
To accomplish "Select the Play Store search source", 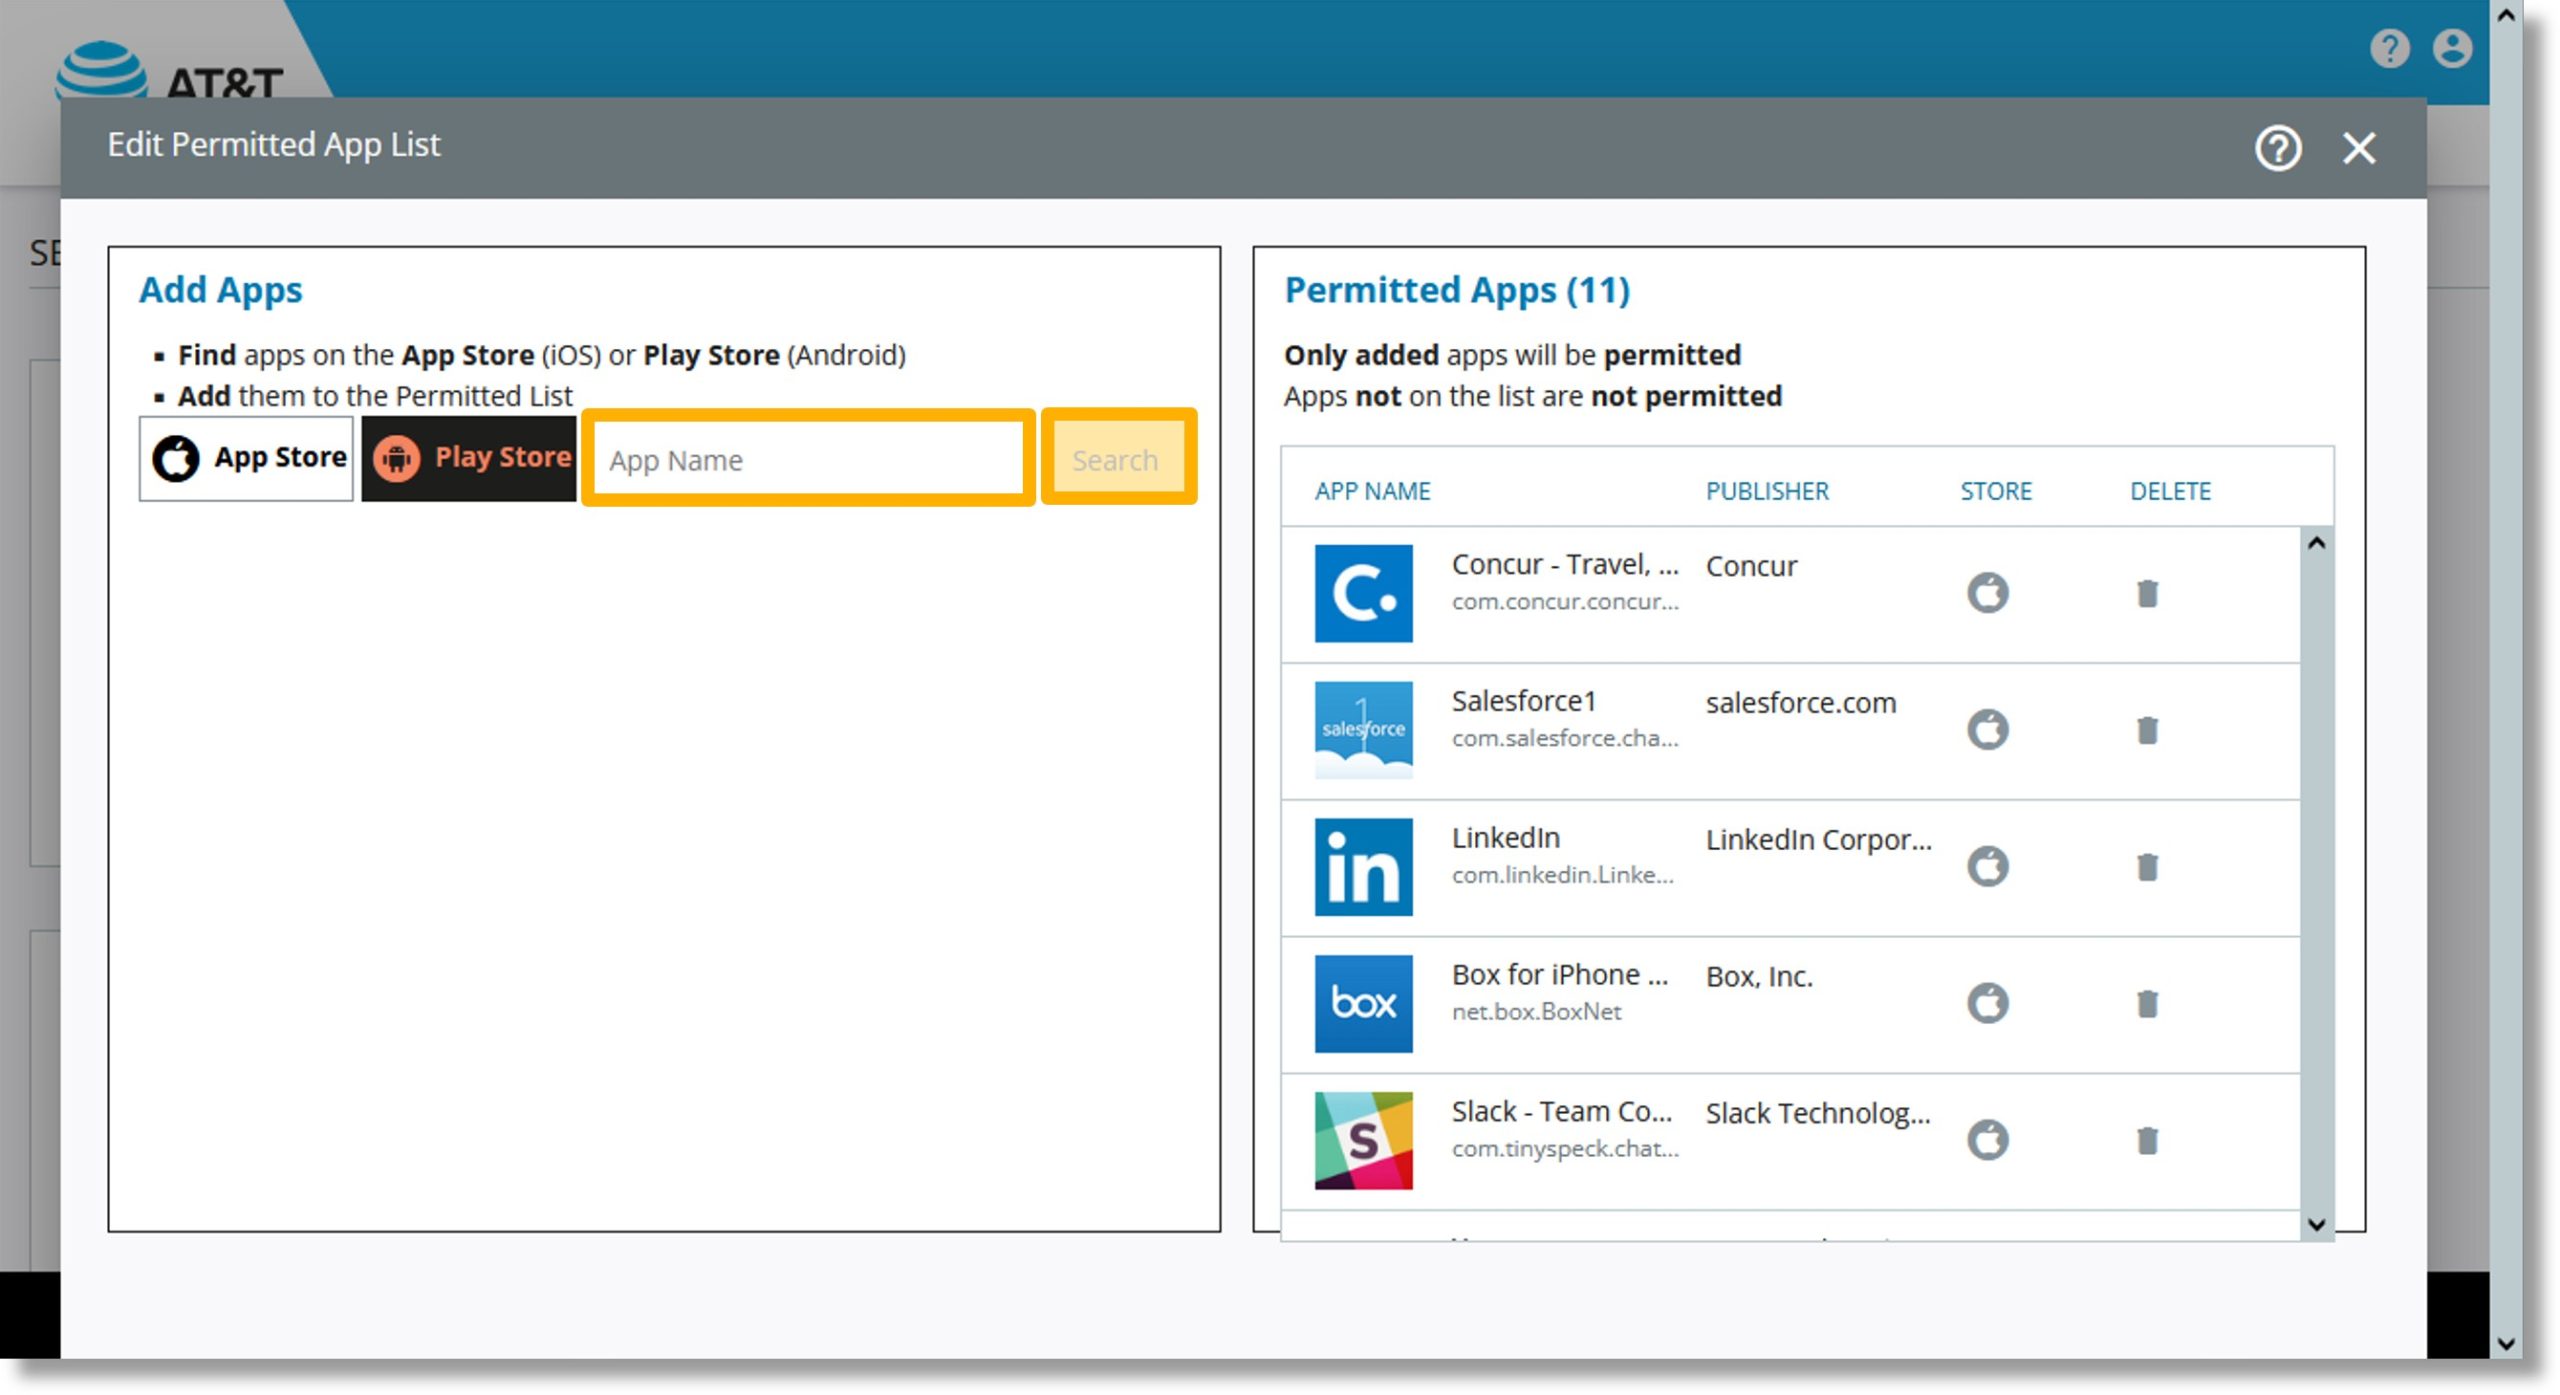I will click(x=469, y=458).
